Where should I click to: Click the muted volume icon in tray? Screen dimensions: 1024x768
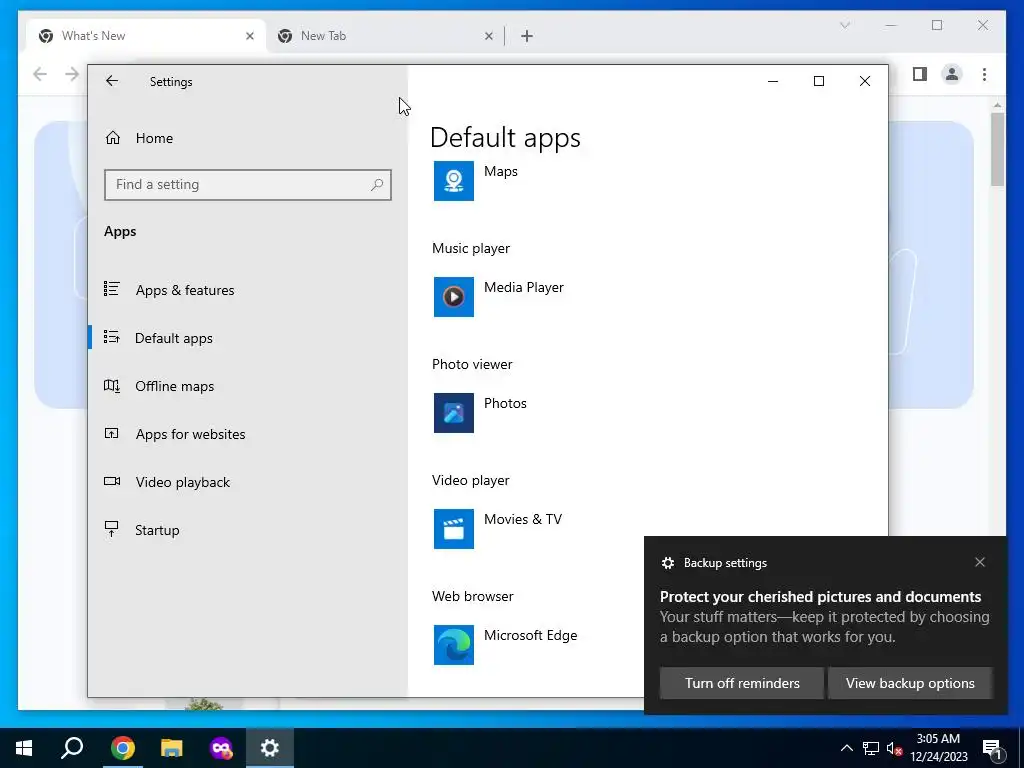894,748
